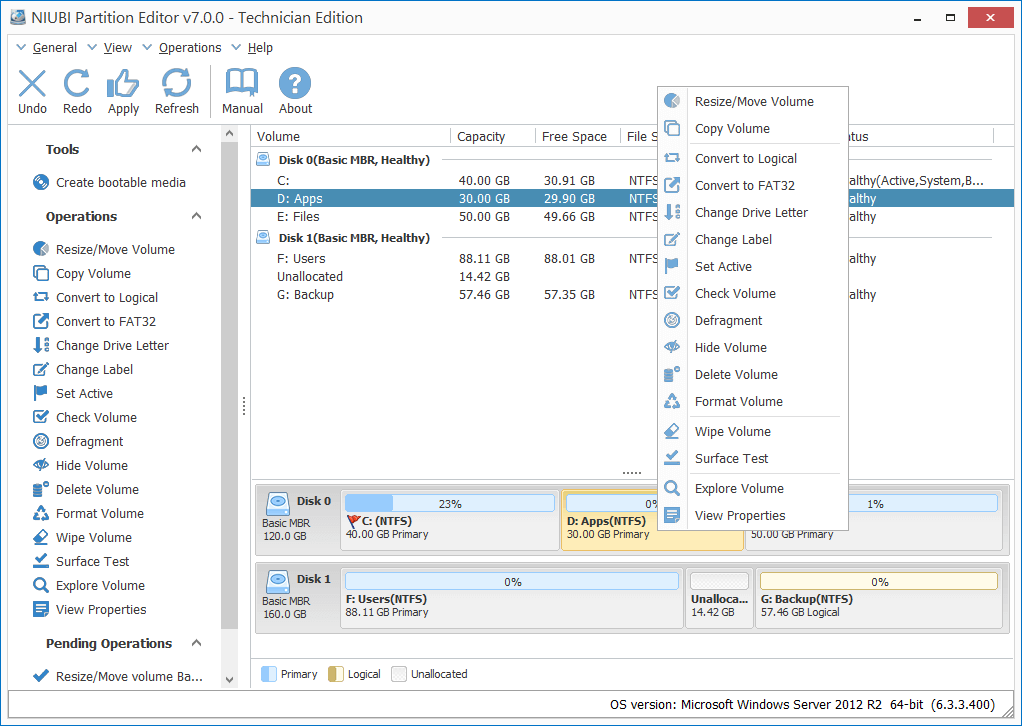1022x726 pixels.
Task: Click the Undo toolbar icon
Action: (32, 83)
